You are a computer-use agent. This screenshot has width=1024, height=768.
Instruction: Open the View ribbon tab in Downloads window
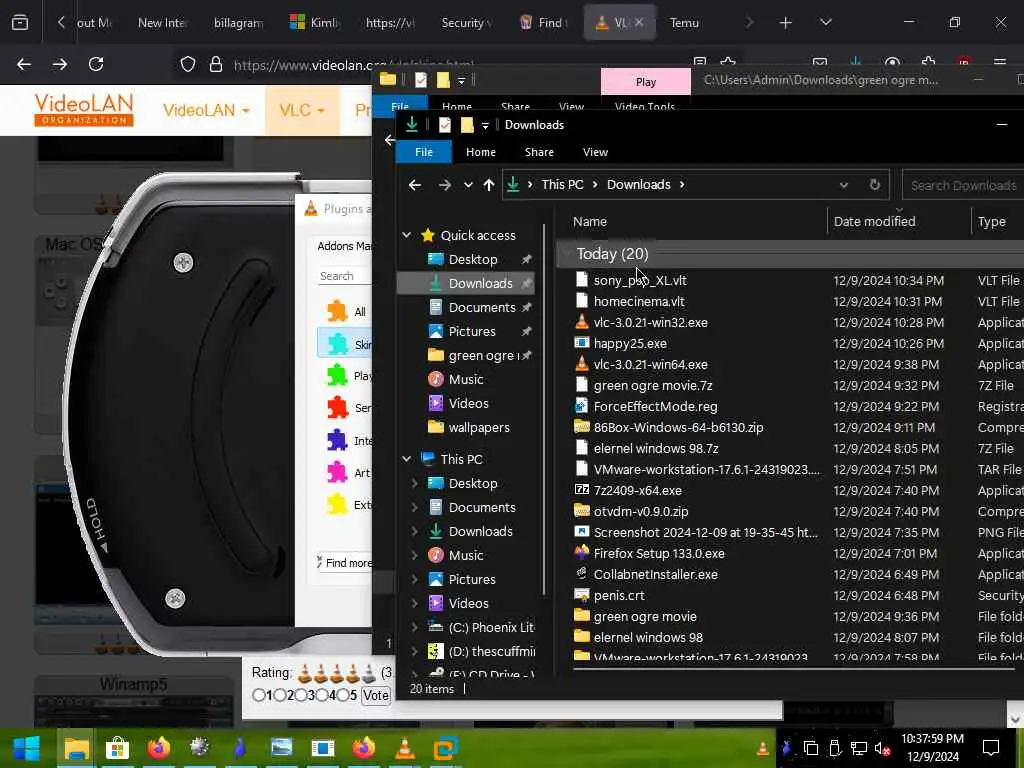[x=595, y=152]
